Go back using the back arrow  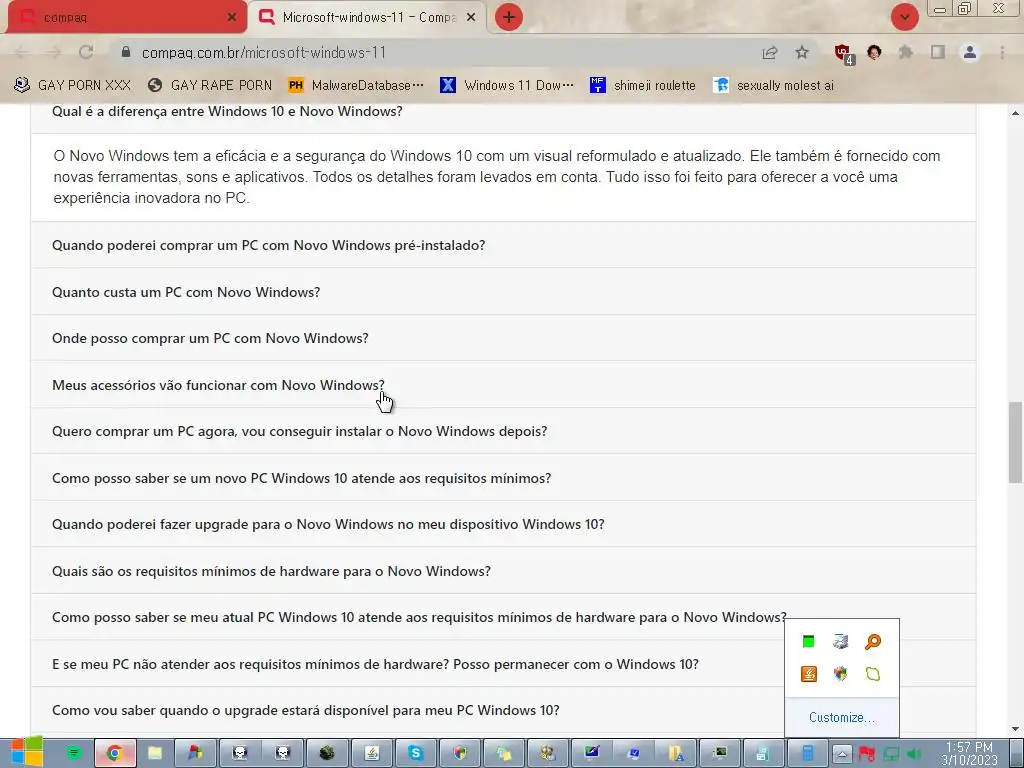pyautogui.click(x=22, y=52)
